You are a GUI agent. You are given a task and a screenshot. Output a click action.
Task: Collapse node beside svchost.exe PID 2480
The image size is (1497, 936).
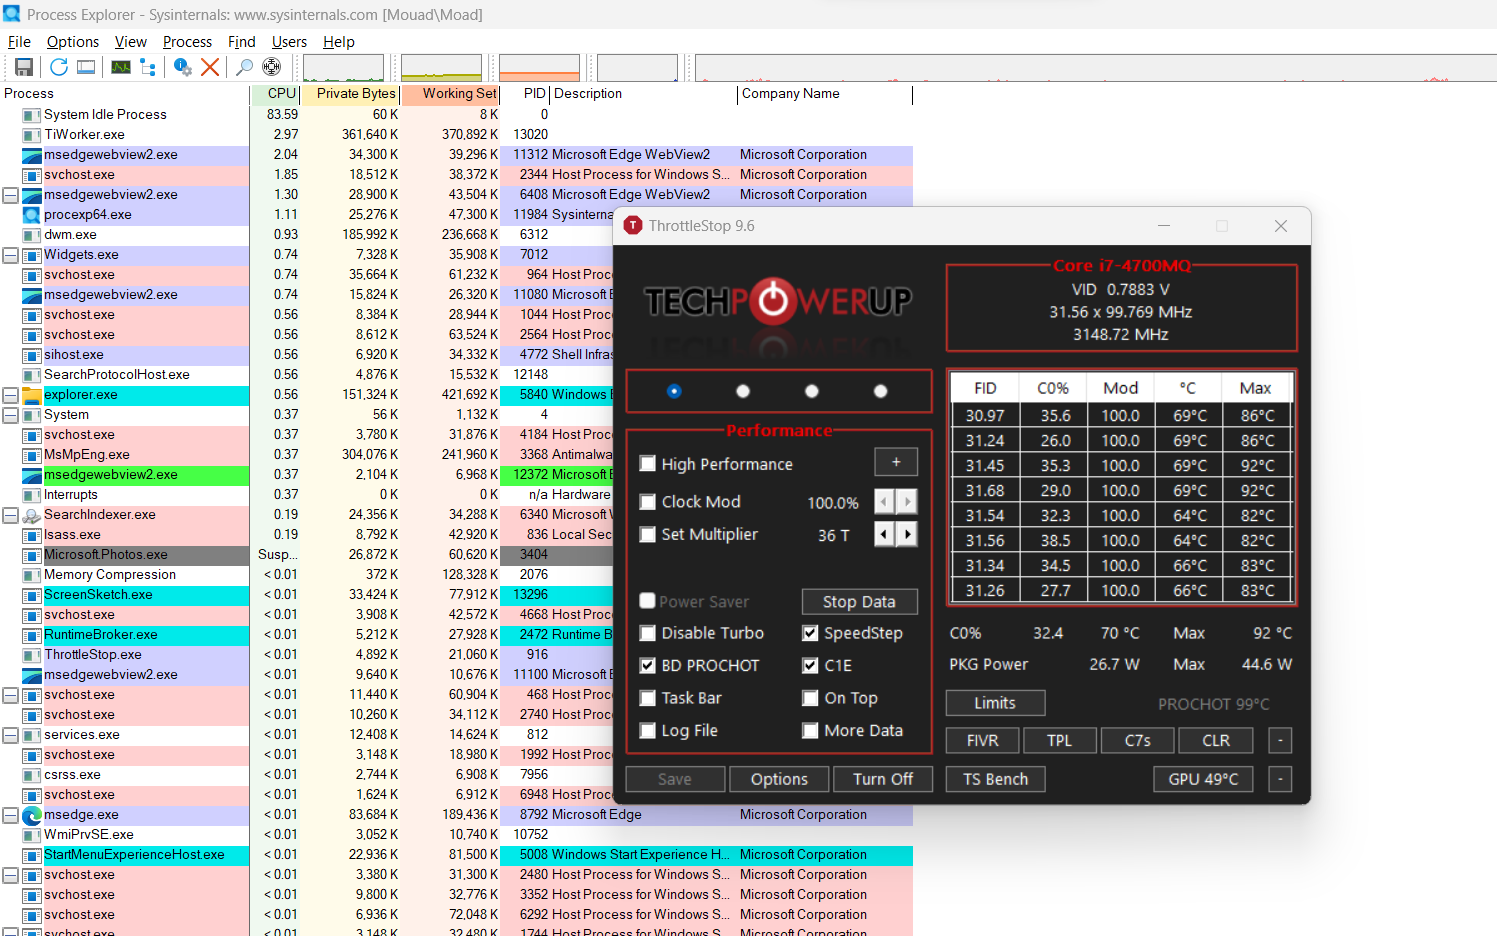click(x=10, y=875)
